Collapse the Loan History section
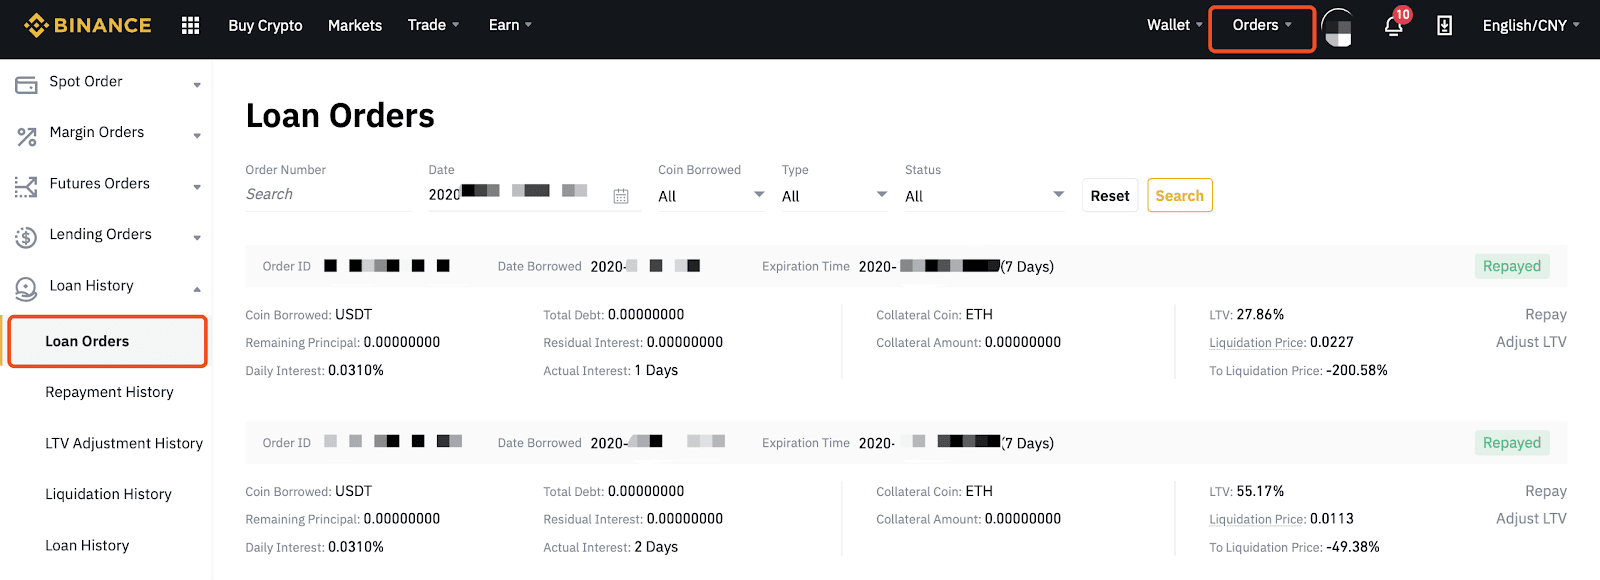This screenshot has height=580, width=1600. [197, 289]
